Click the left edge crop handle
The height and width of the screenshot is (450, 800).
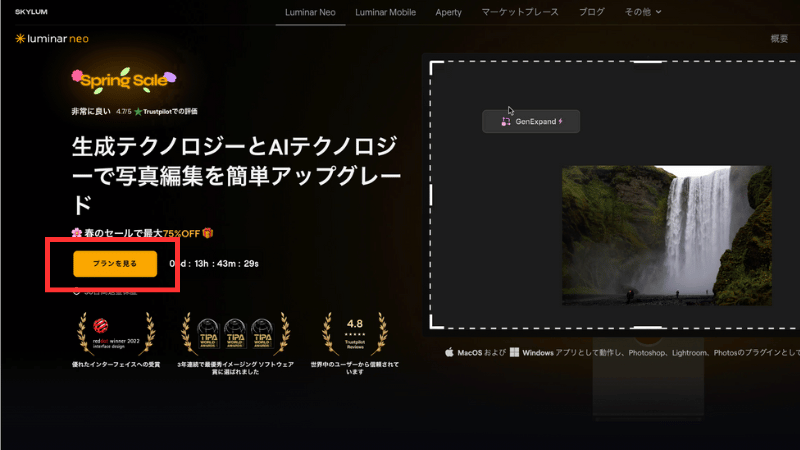click(x=431, y=194)
